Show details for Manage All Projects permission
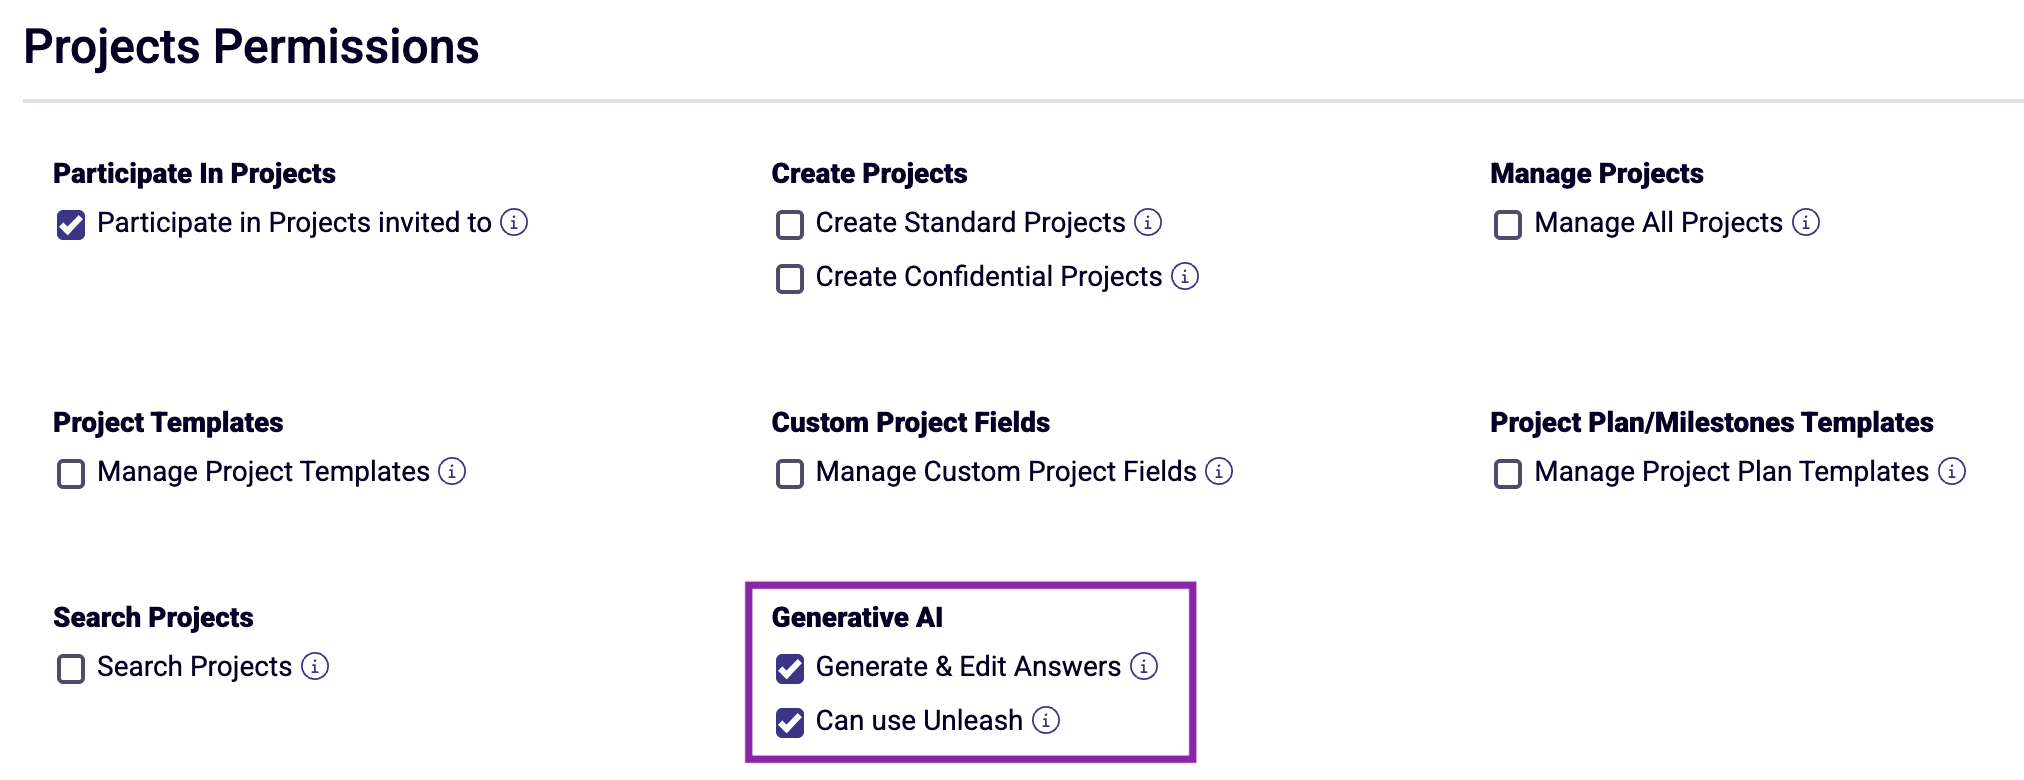 (x=1806, y=223)
